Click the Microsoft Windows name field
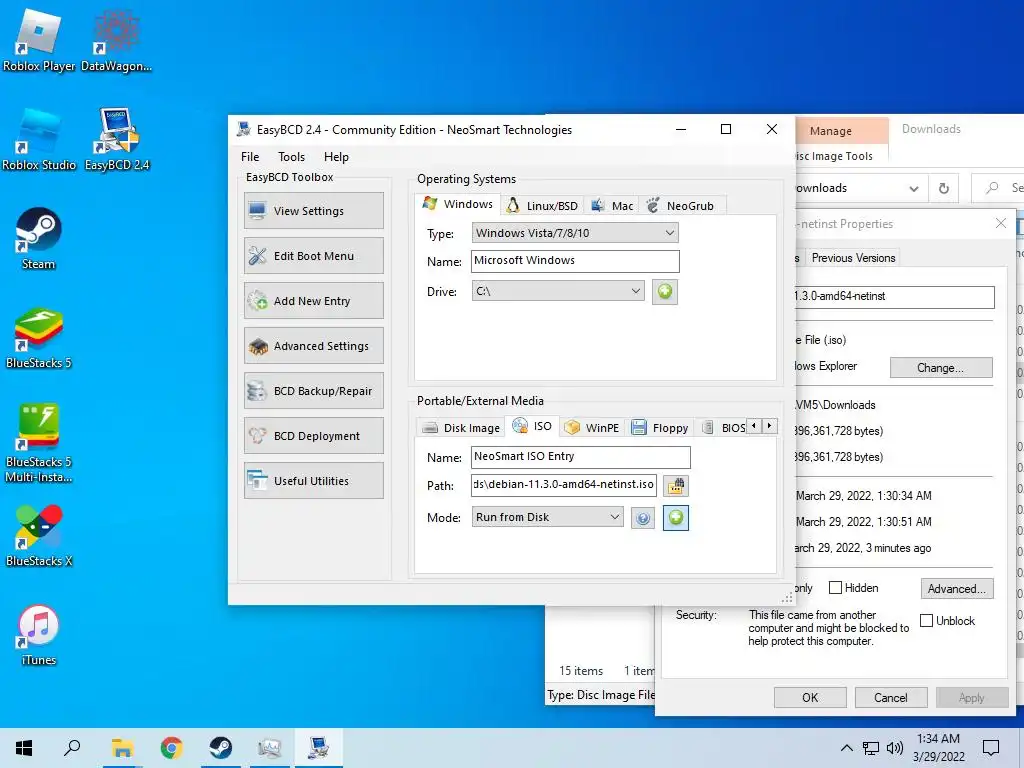The image size is (1024, 768). click(x=575, y=261)
